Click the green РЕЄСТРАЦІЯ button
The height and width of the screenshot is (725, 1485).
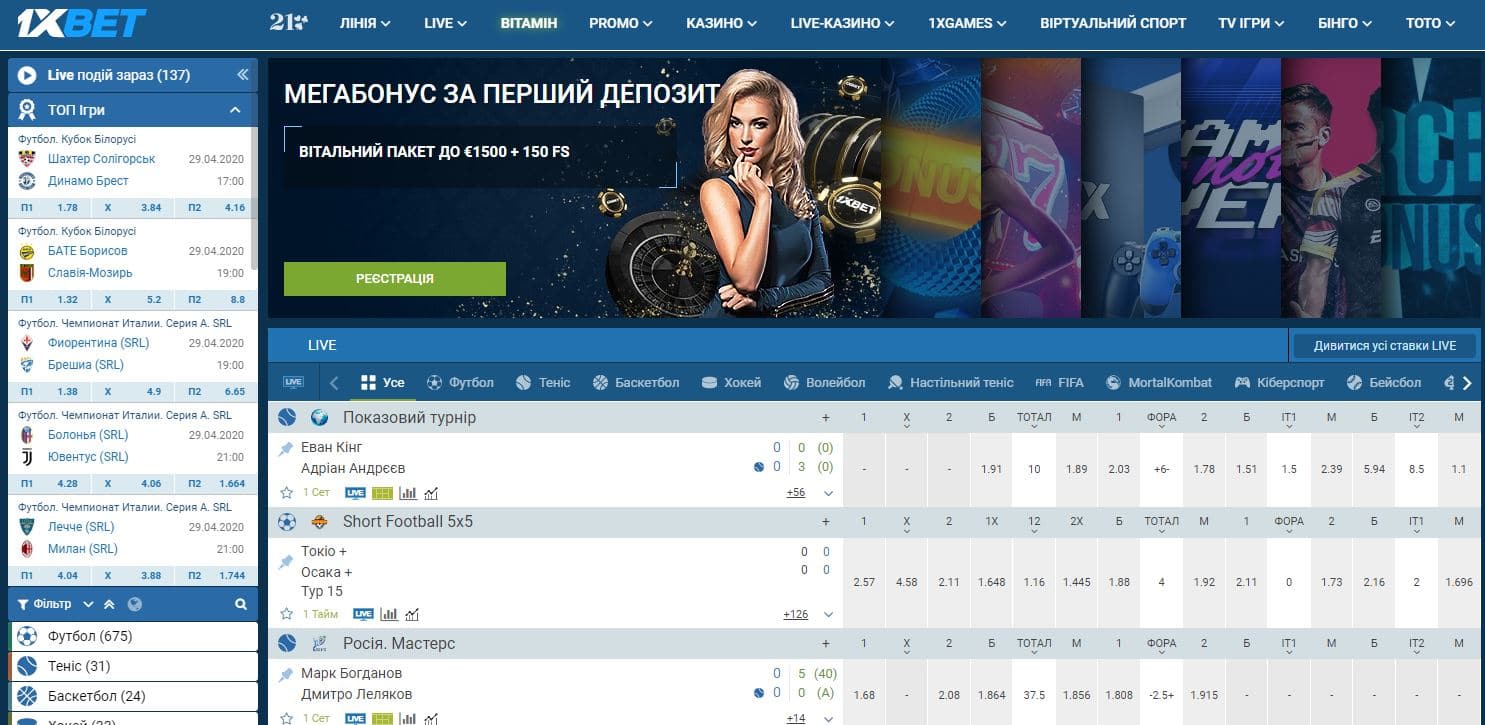point(395,279)
